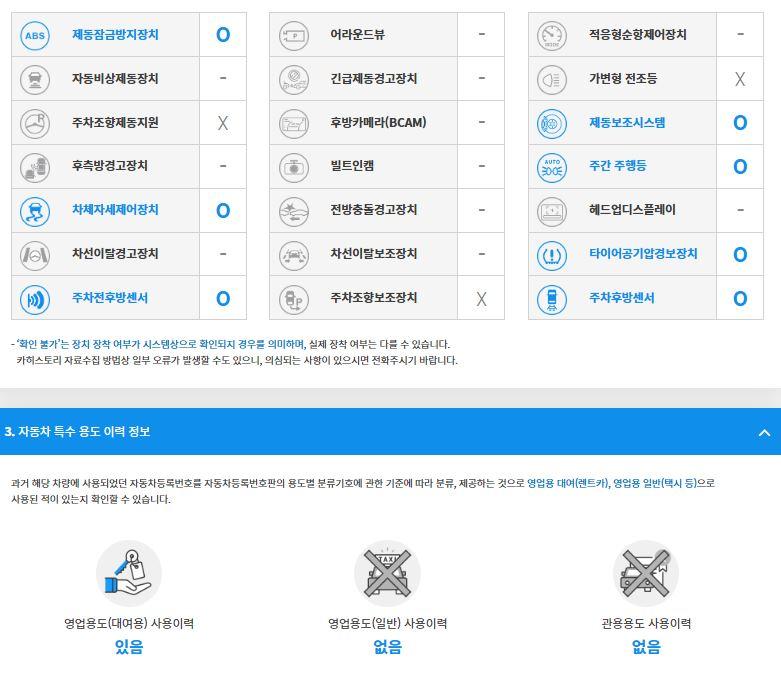Click the O status for 주간 주행등
Screen dimensions: 781x675
point(740,167)
